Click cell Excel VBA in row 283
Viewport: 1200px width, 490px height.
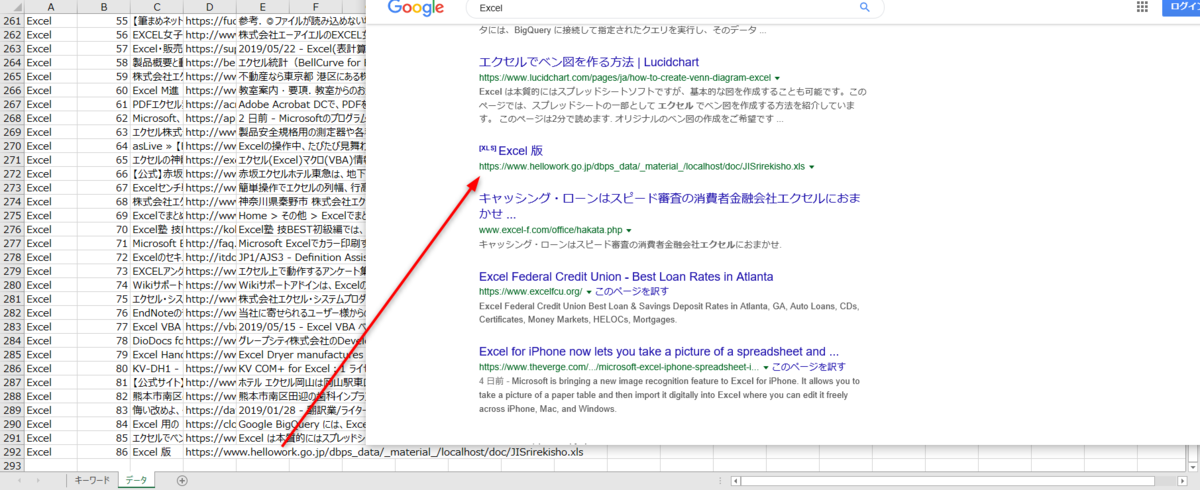click(x=156, y=326)
